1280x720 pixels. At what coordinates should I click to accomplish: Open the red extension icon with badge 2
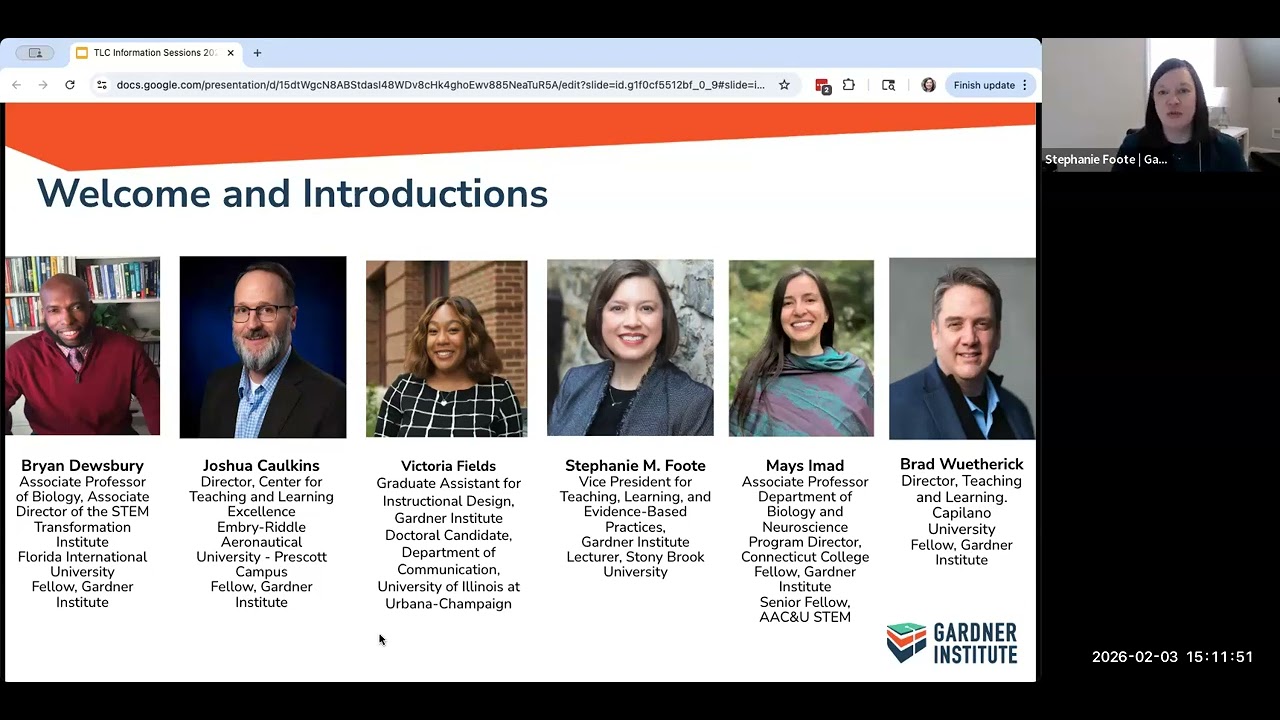coord(823,86)
